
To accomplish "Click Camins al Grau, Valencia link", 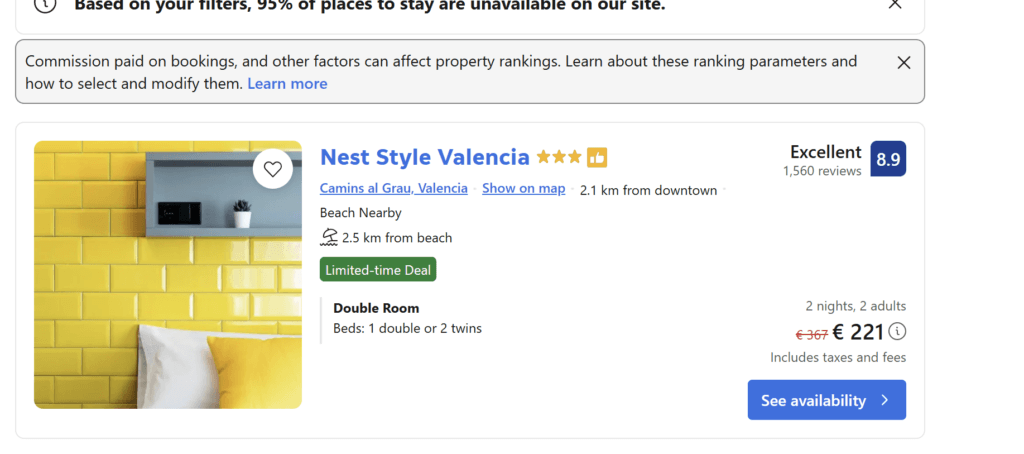I will point(393,189).
